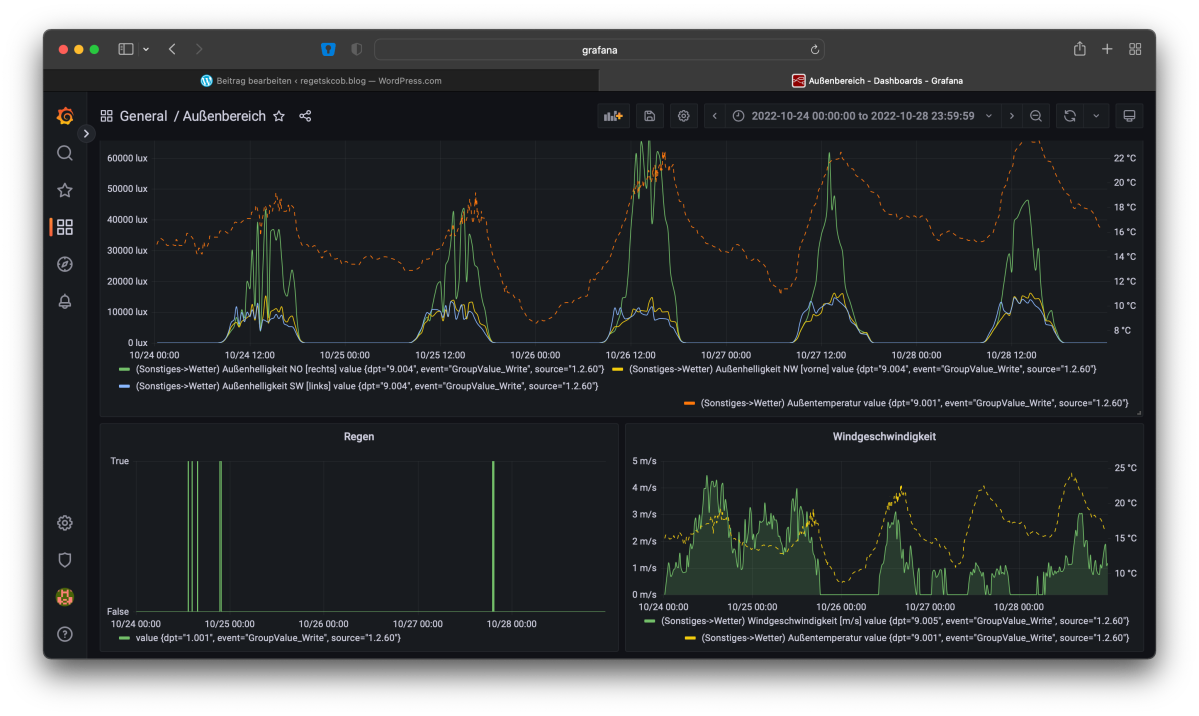This screenshot has width=1199, height=716.
Task: Toggle Außenhelligkeit NO [rechts] legend series
Action: 369,369
